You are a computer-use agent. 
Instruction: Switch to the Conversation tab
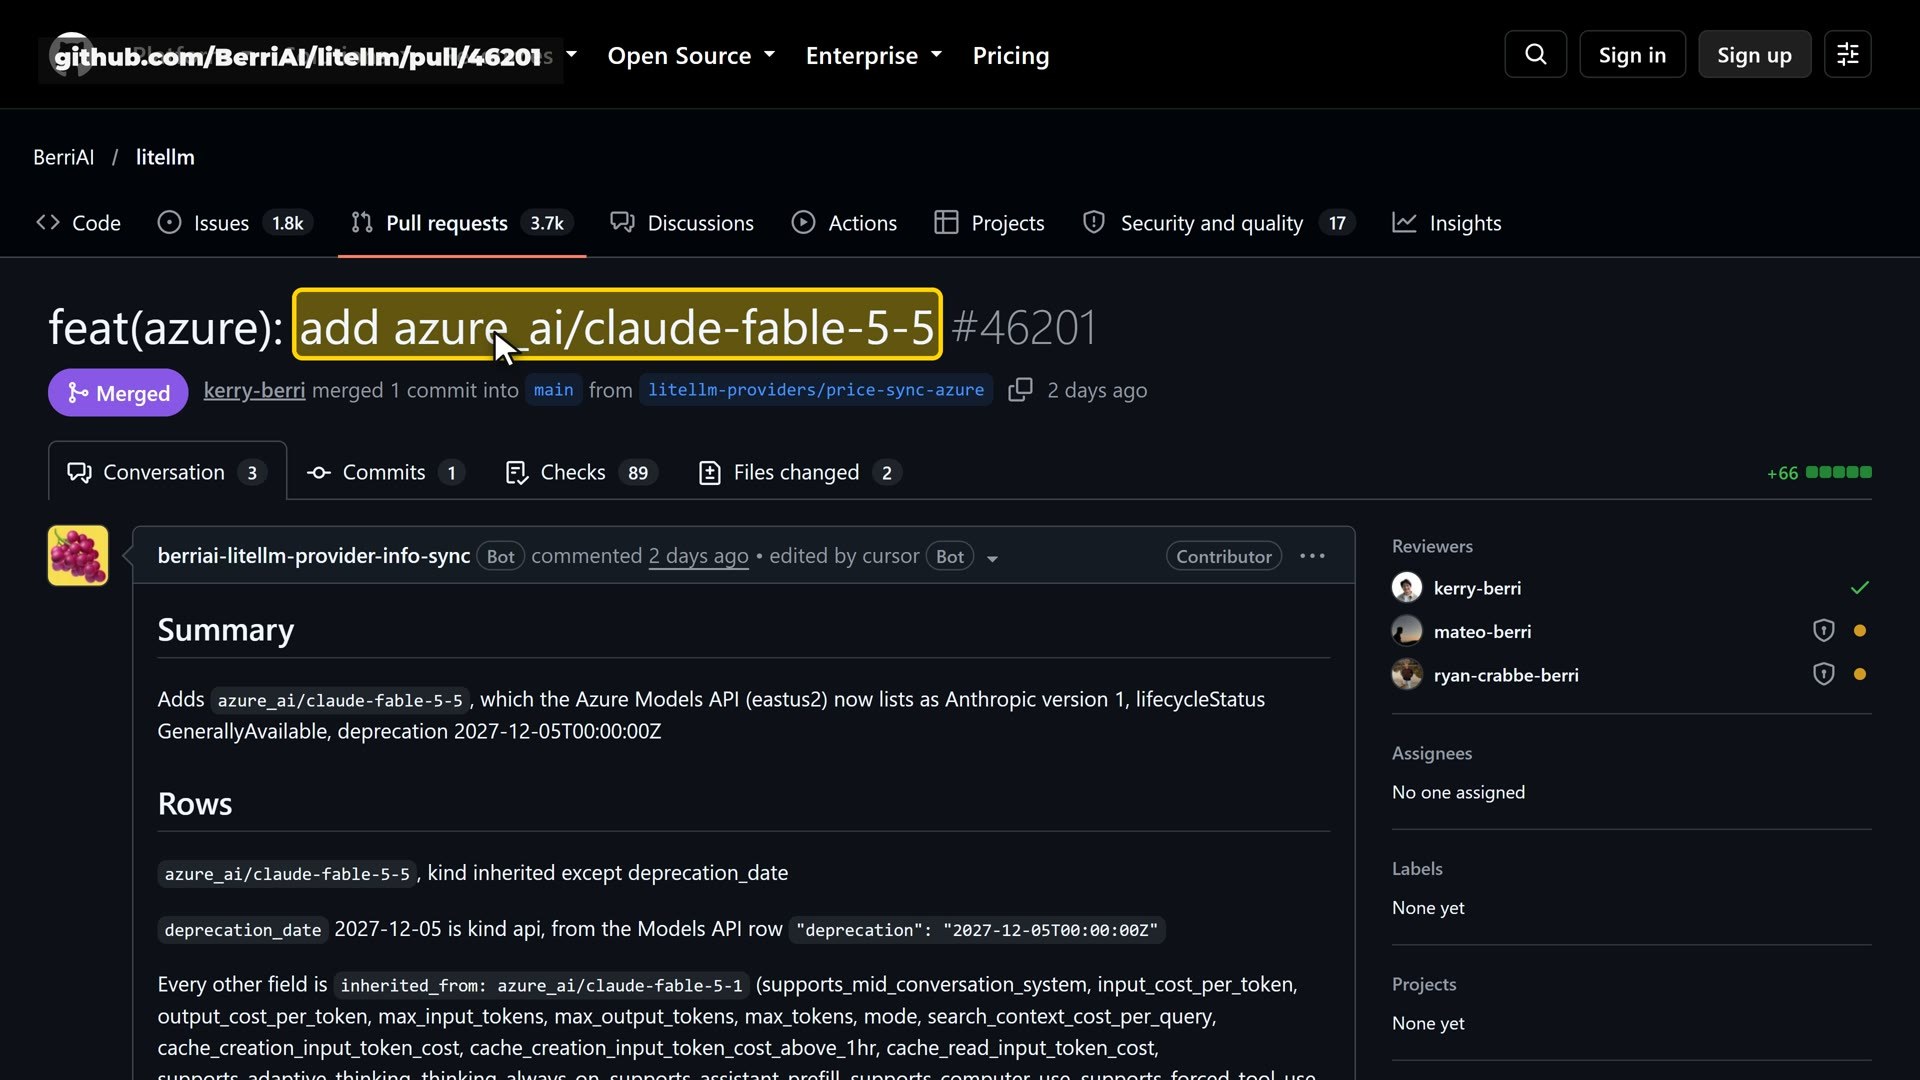(167, 472)
